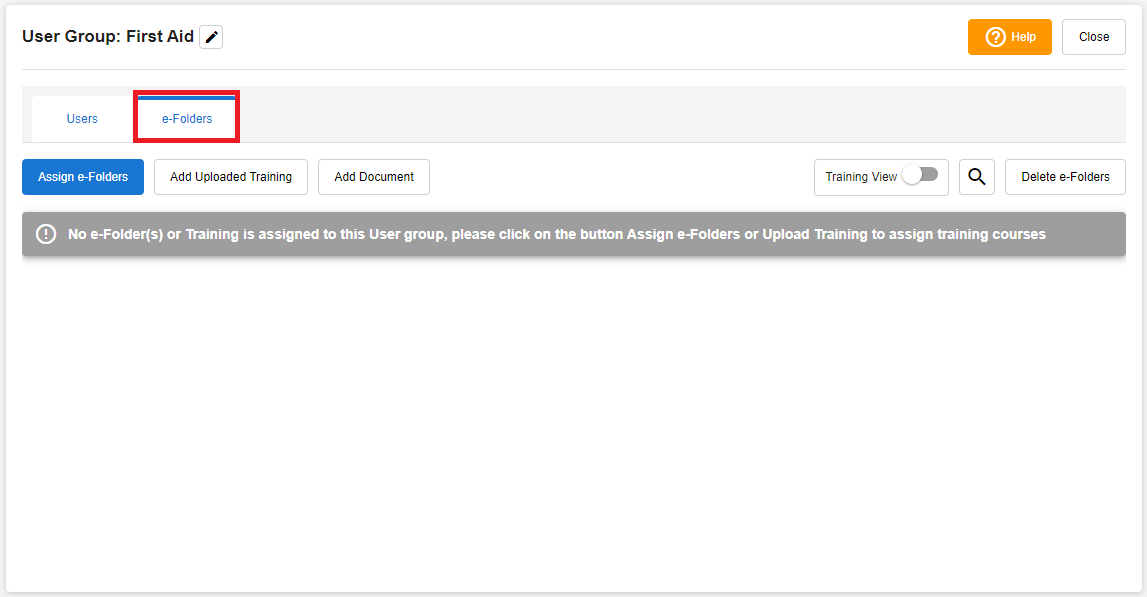This screenshot has width=1147, height=597.
Task: Switch to the Users tab
Action: coord(82,119)
